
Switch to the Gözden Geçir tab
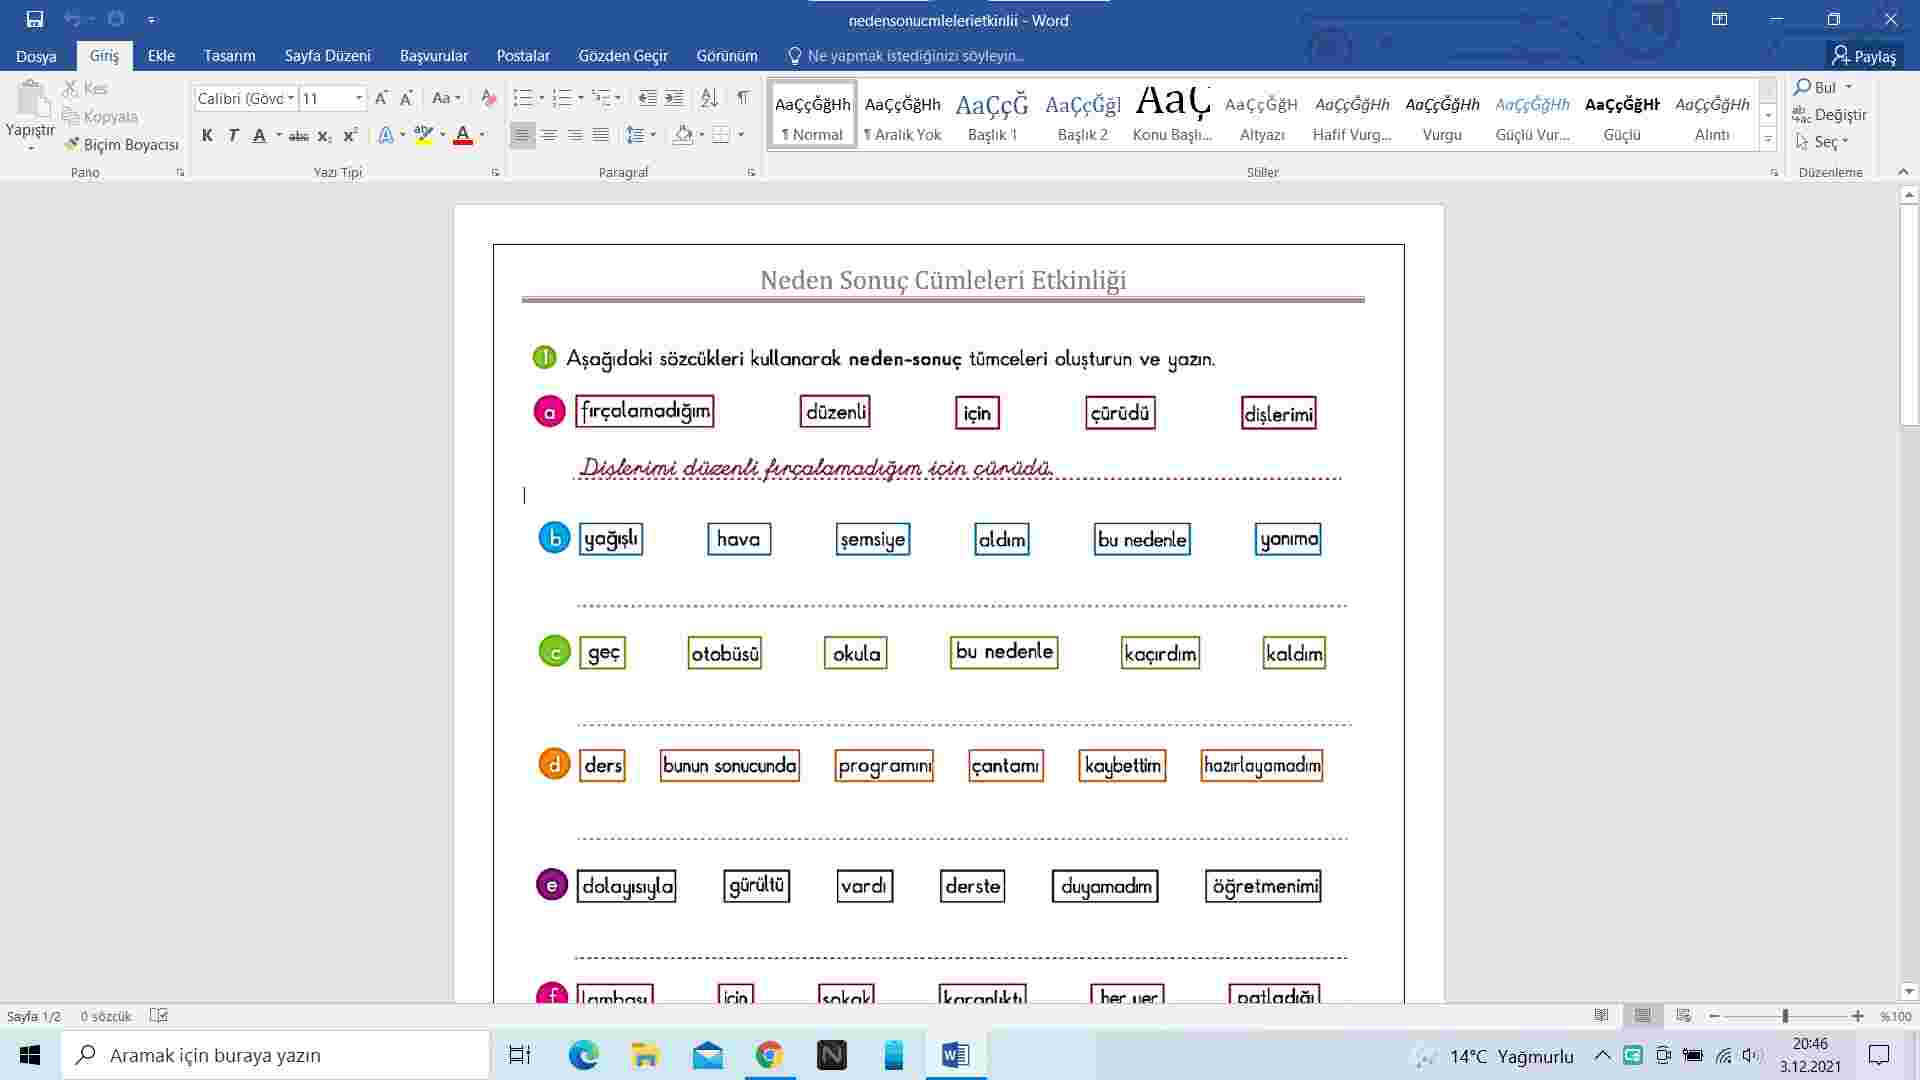tap(622, 56)
